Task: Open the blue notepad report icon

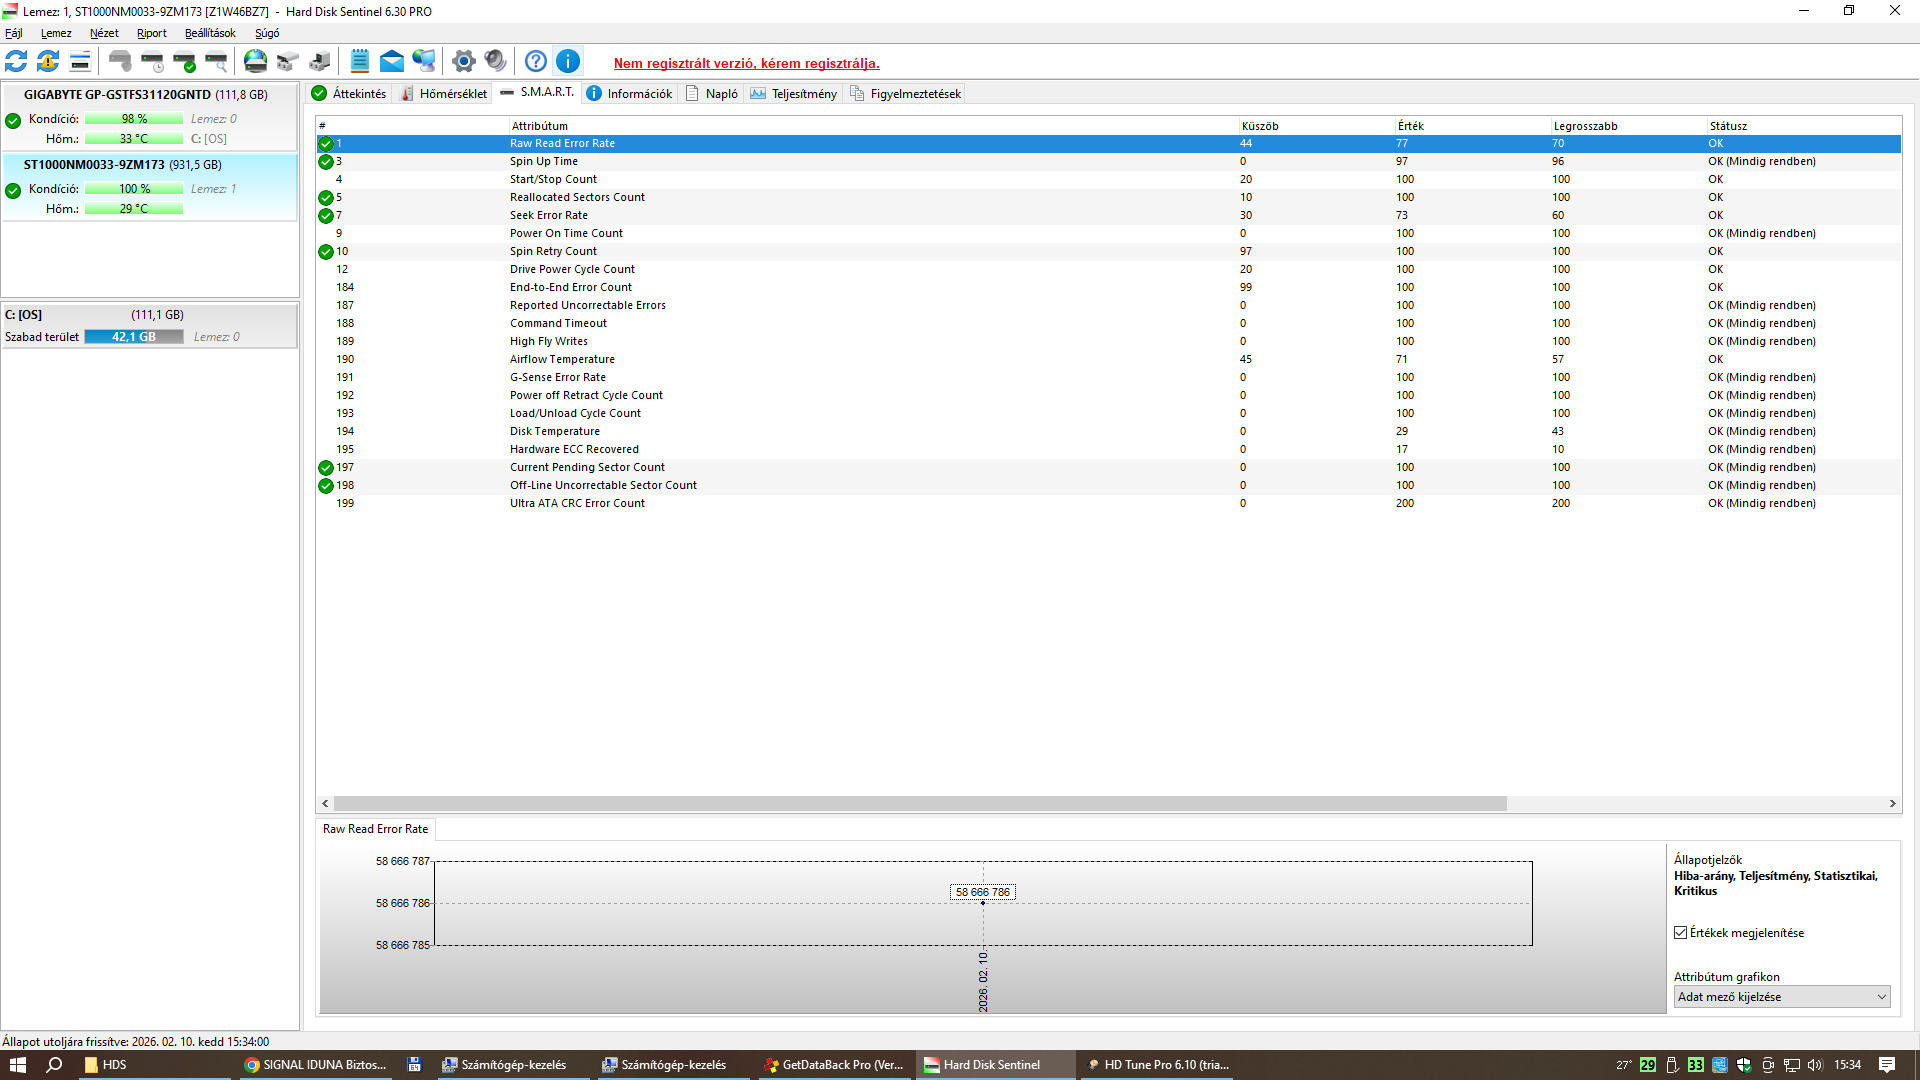Action: click(360, 61)
